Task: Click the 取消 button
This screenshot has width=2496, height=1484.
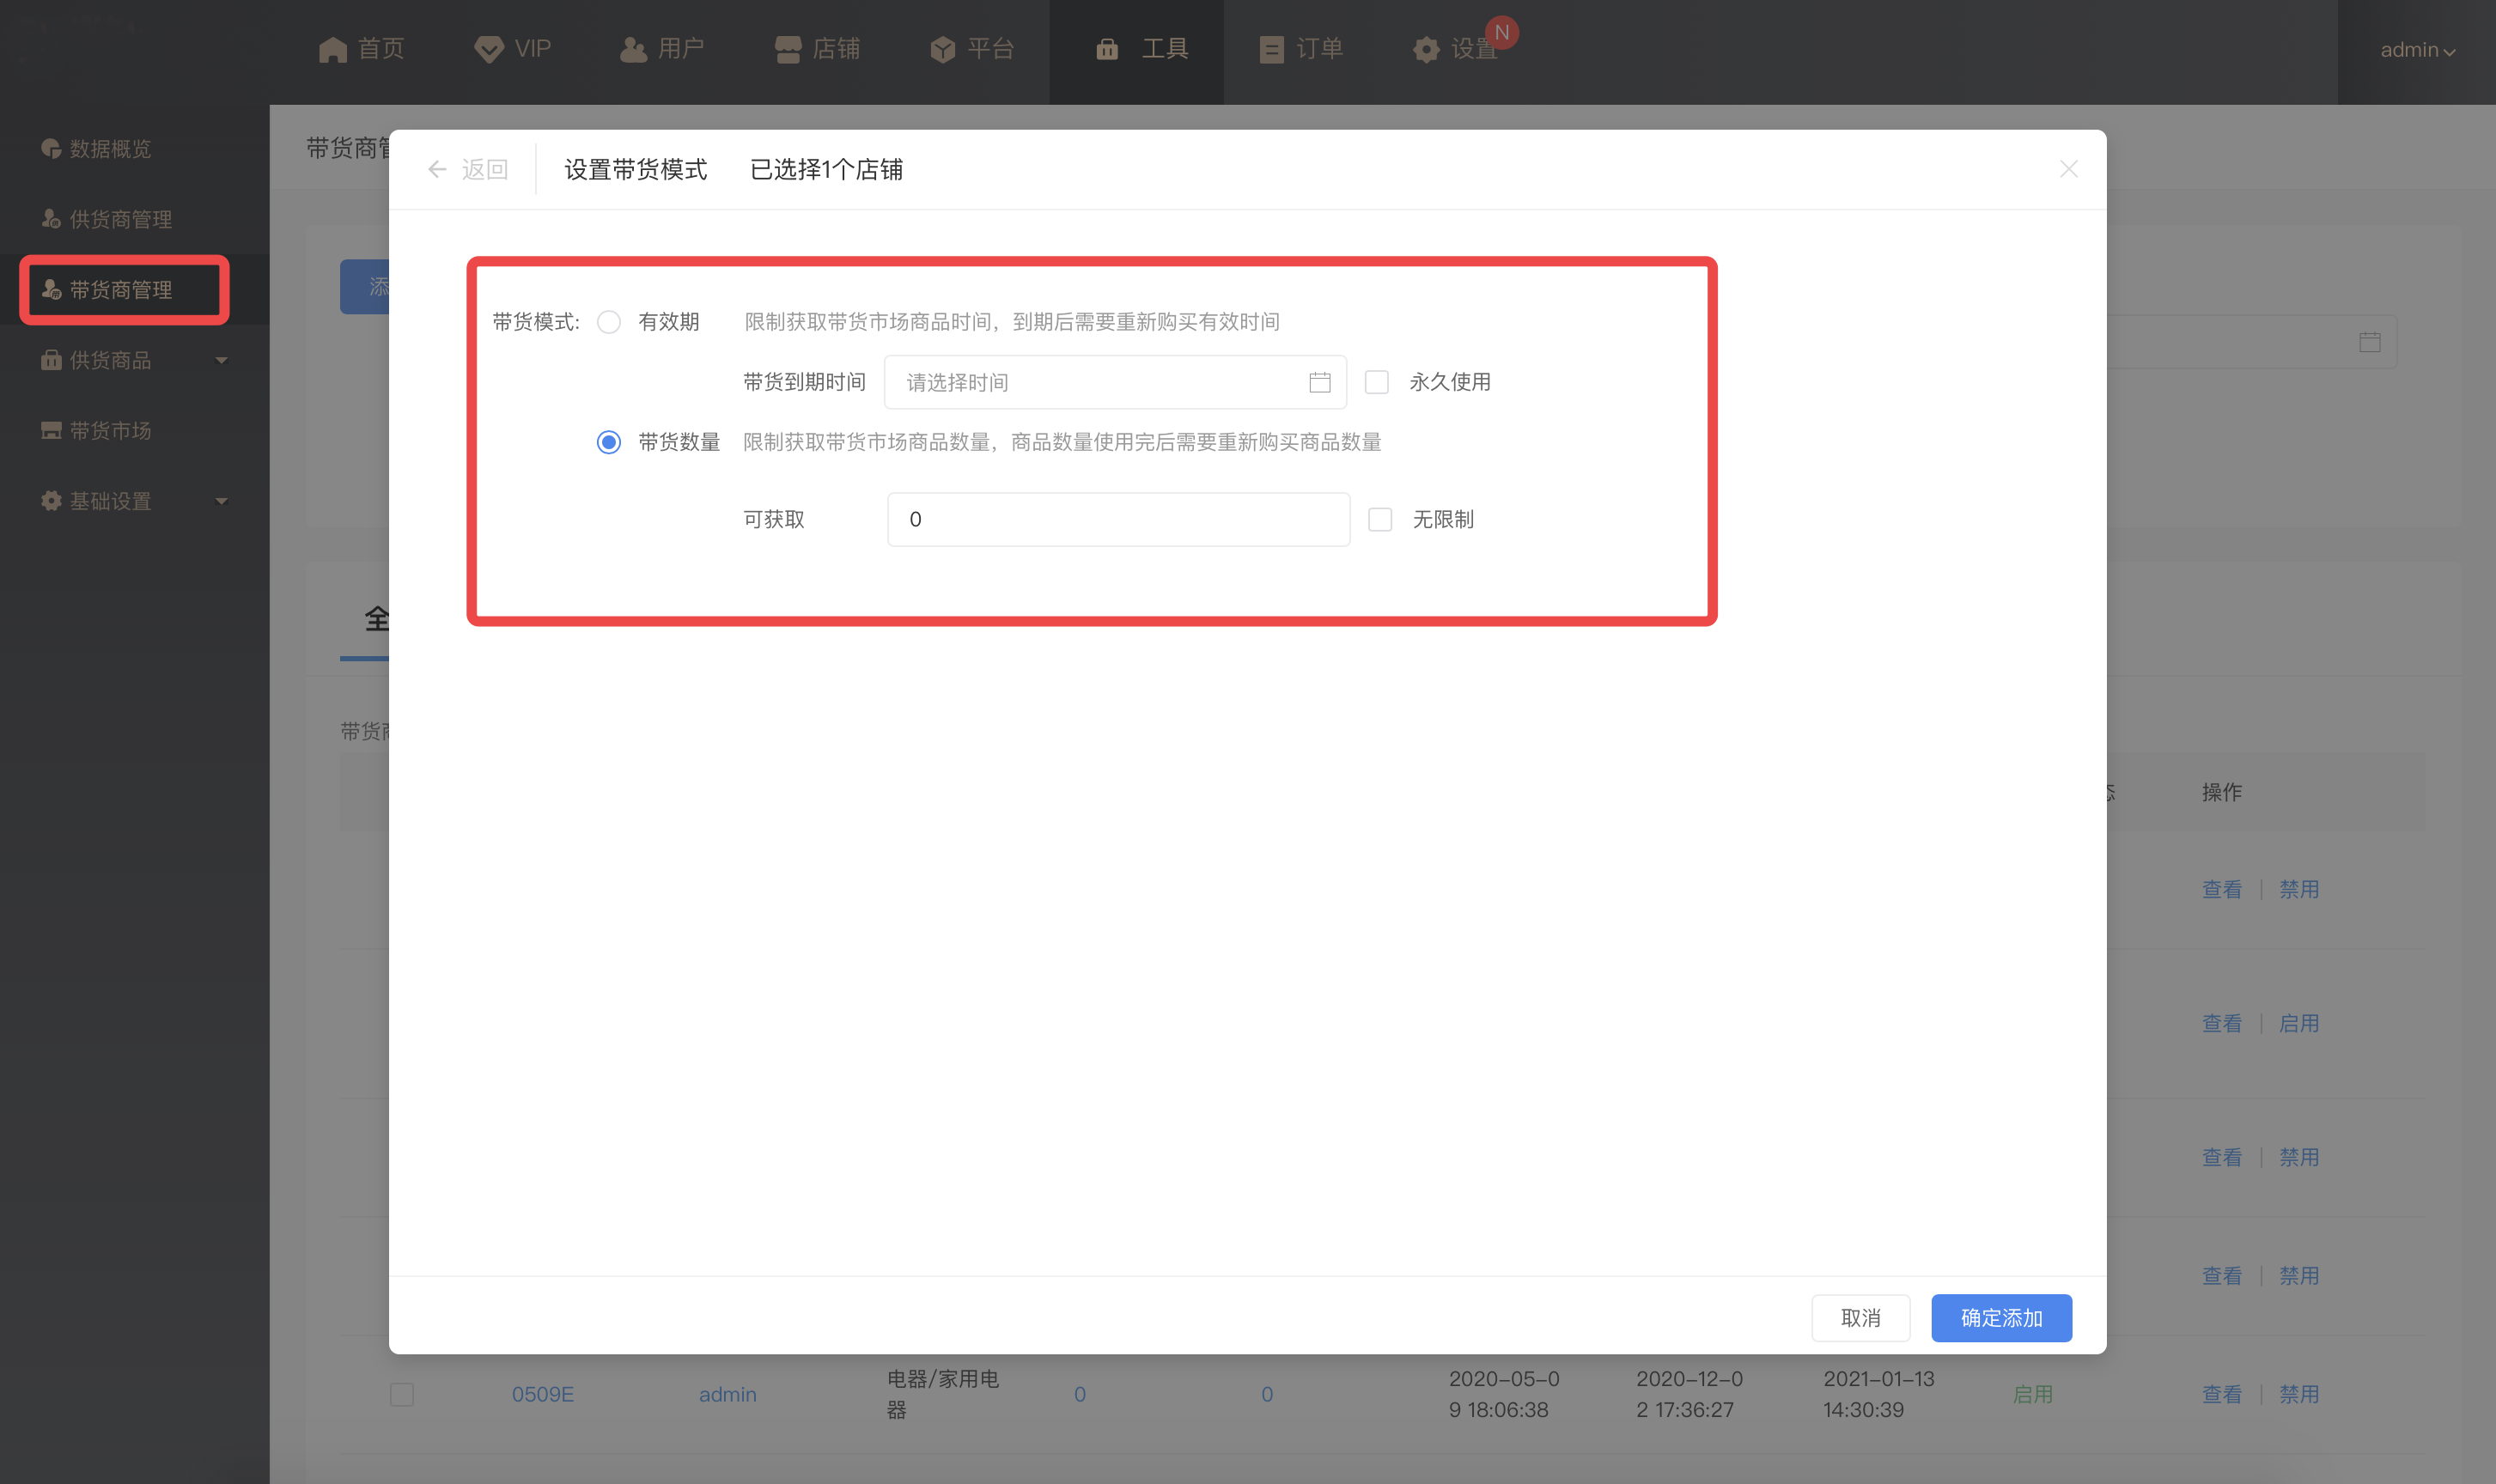Action: (x=1860, y=1318)
